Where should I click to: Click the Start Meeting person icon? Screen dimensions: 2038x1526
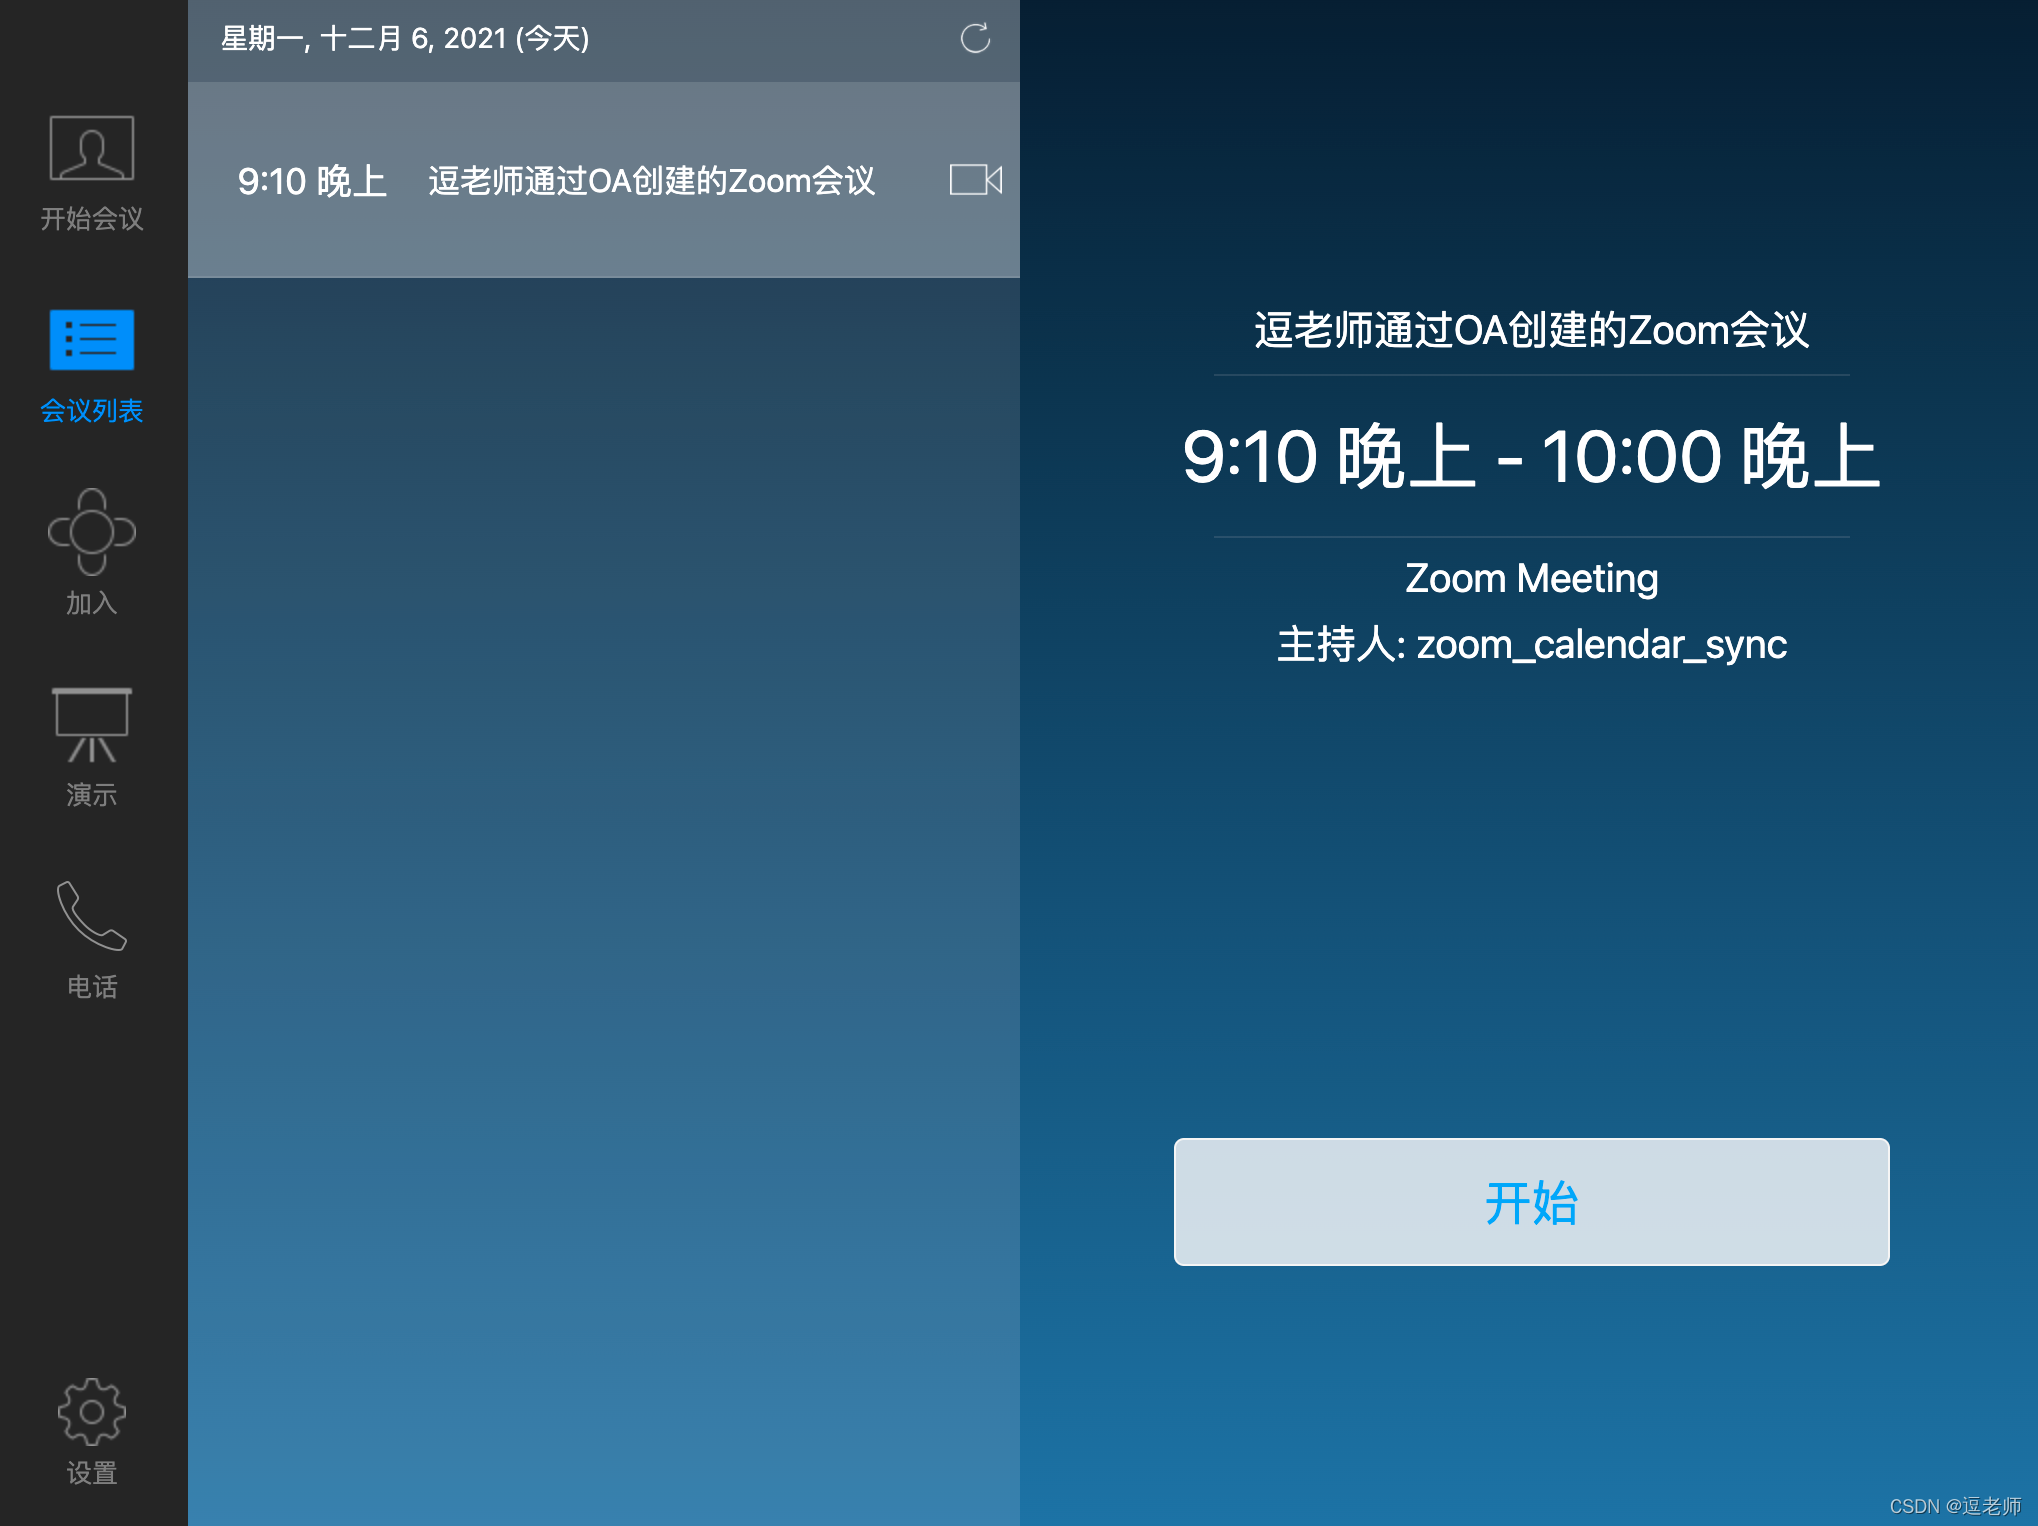coord(92,148)
